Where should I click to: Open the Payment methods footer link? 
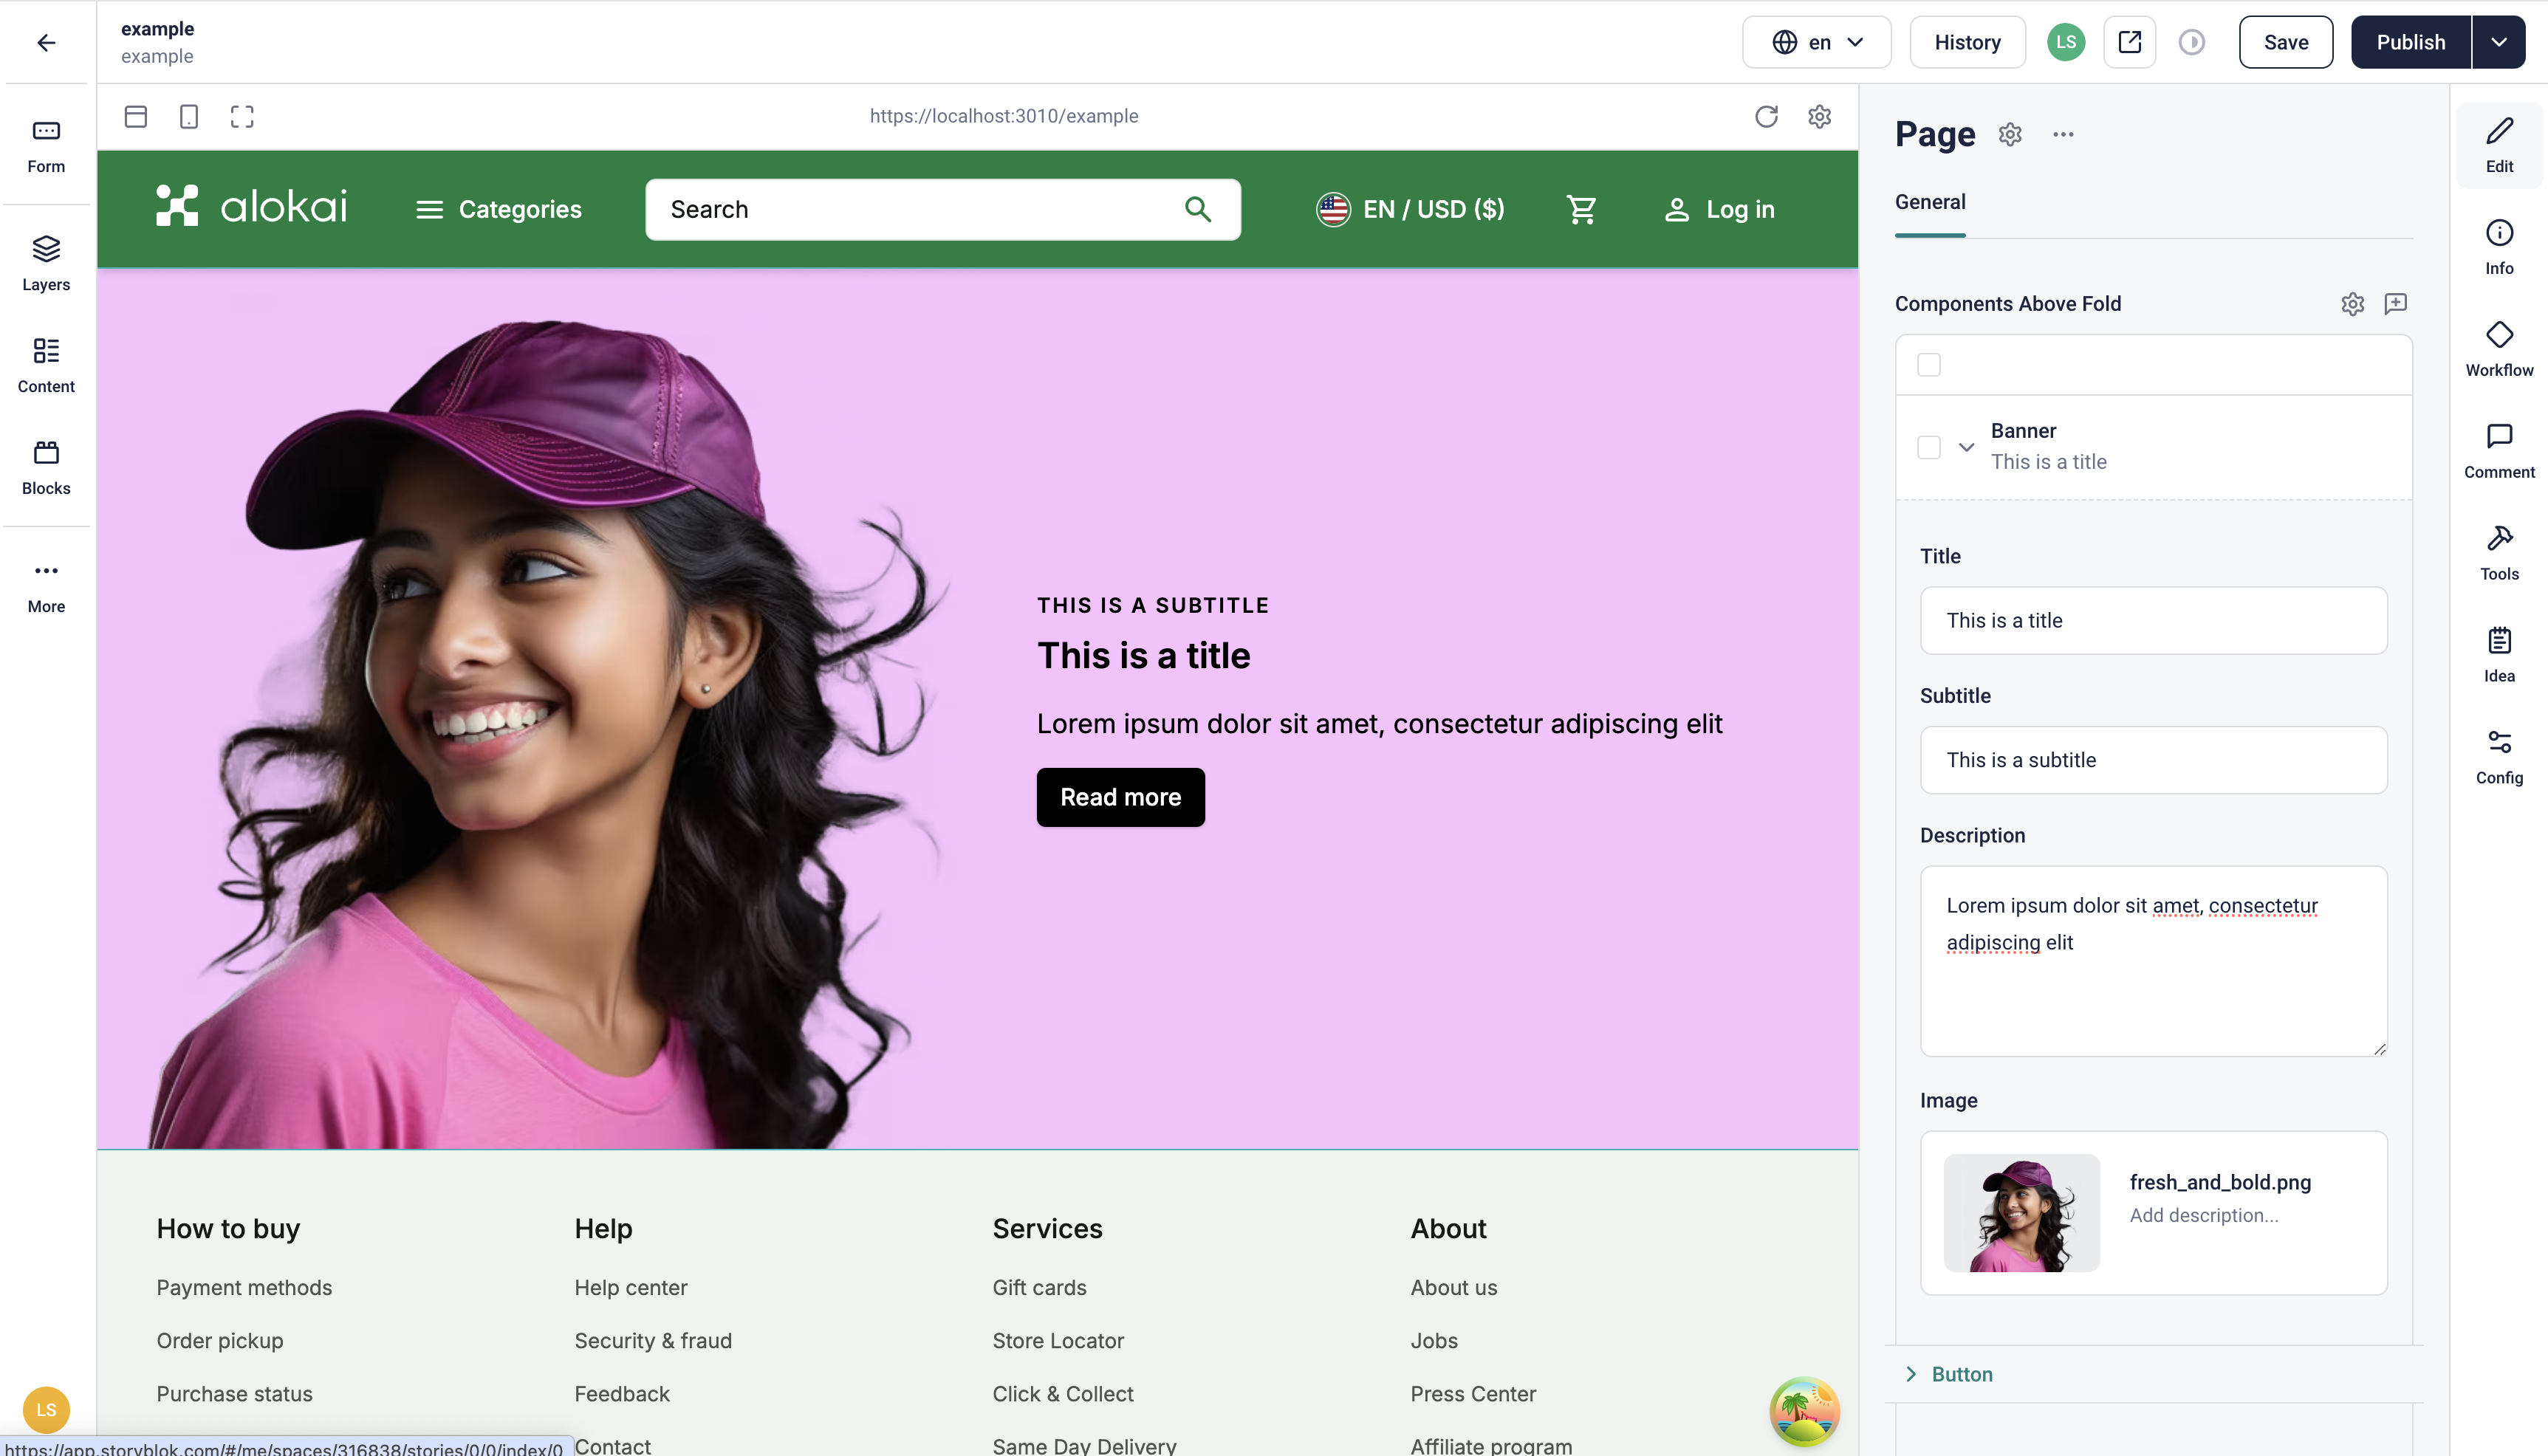pyautogui.click(x=244, y=1288)
